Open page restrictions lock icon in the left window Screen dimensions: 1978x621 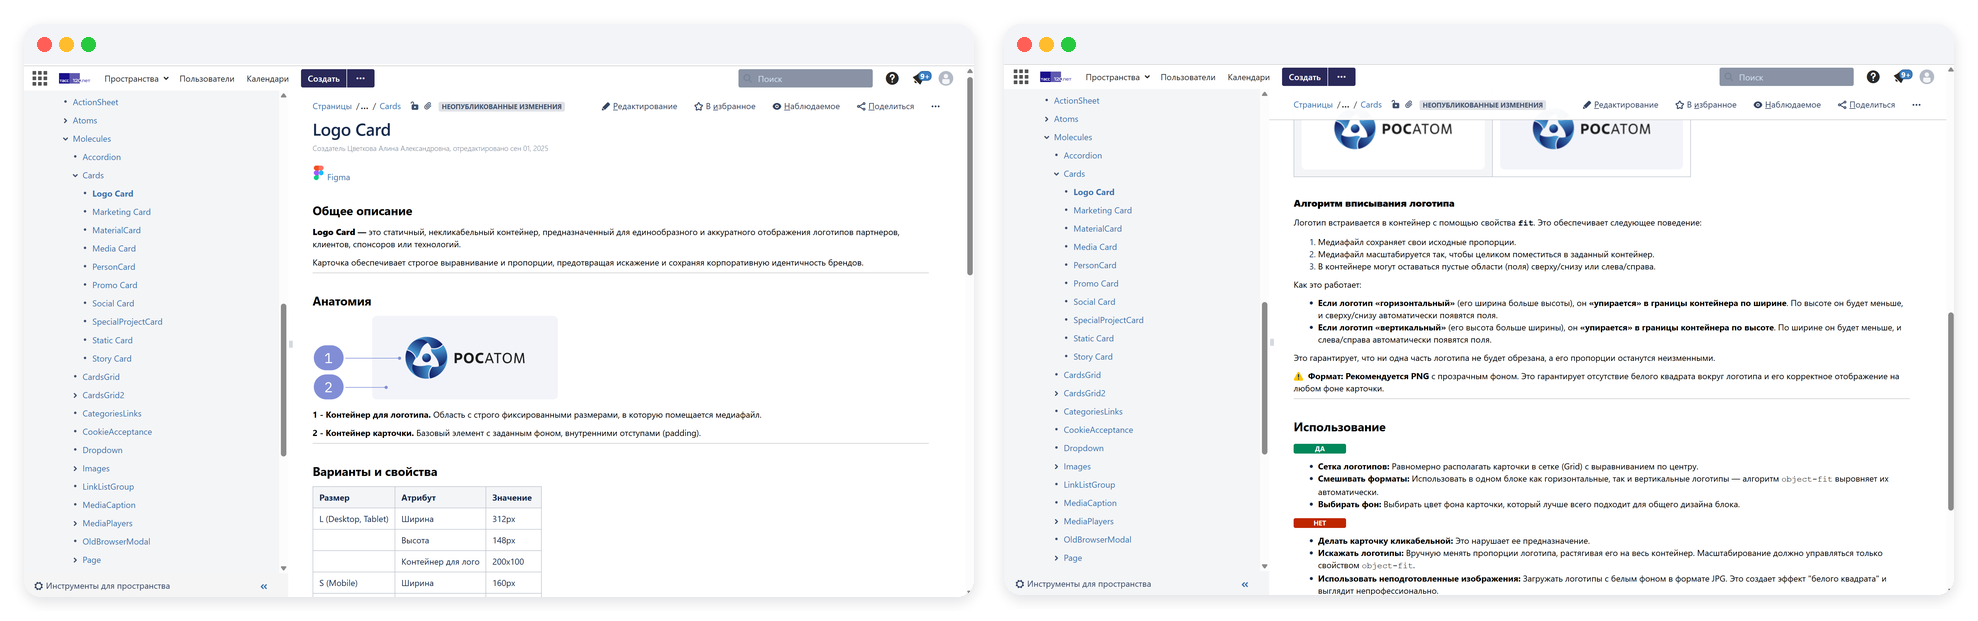tap(414, 106)
